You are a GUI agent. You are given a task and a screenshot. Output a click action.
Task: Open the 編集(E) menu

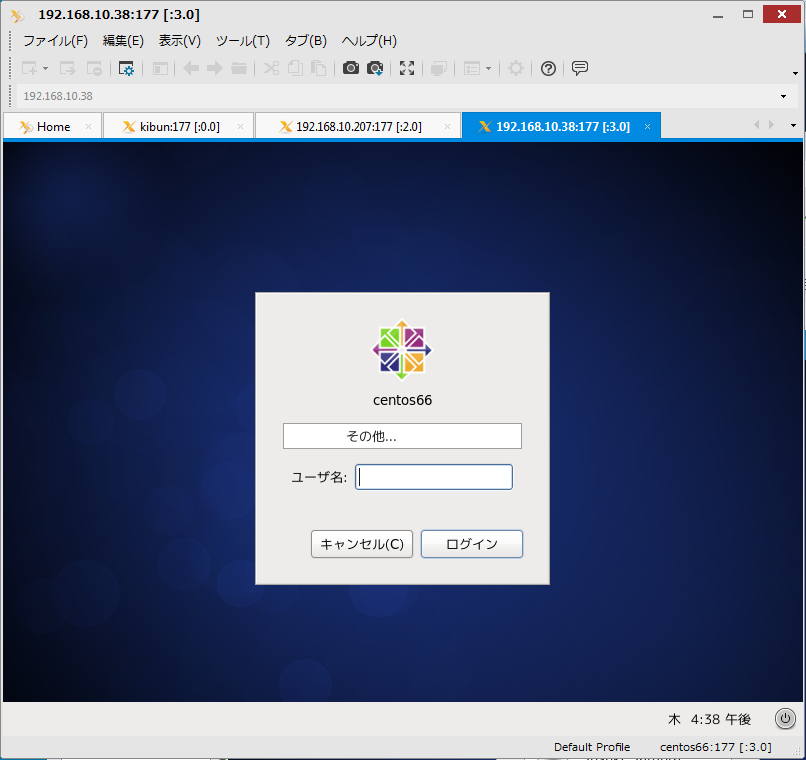coord(123,41)
